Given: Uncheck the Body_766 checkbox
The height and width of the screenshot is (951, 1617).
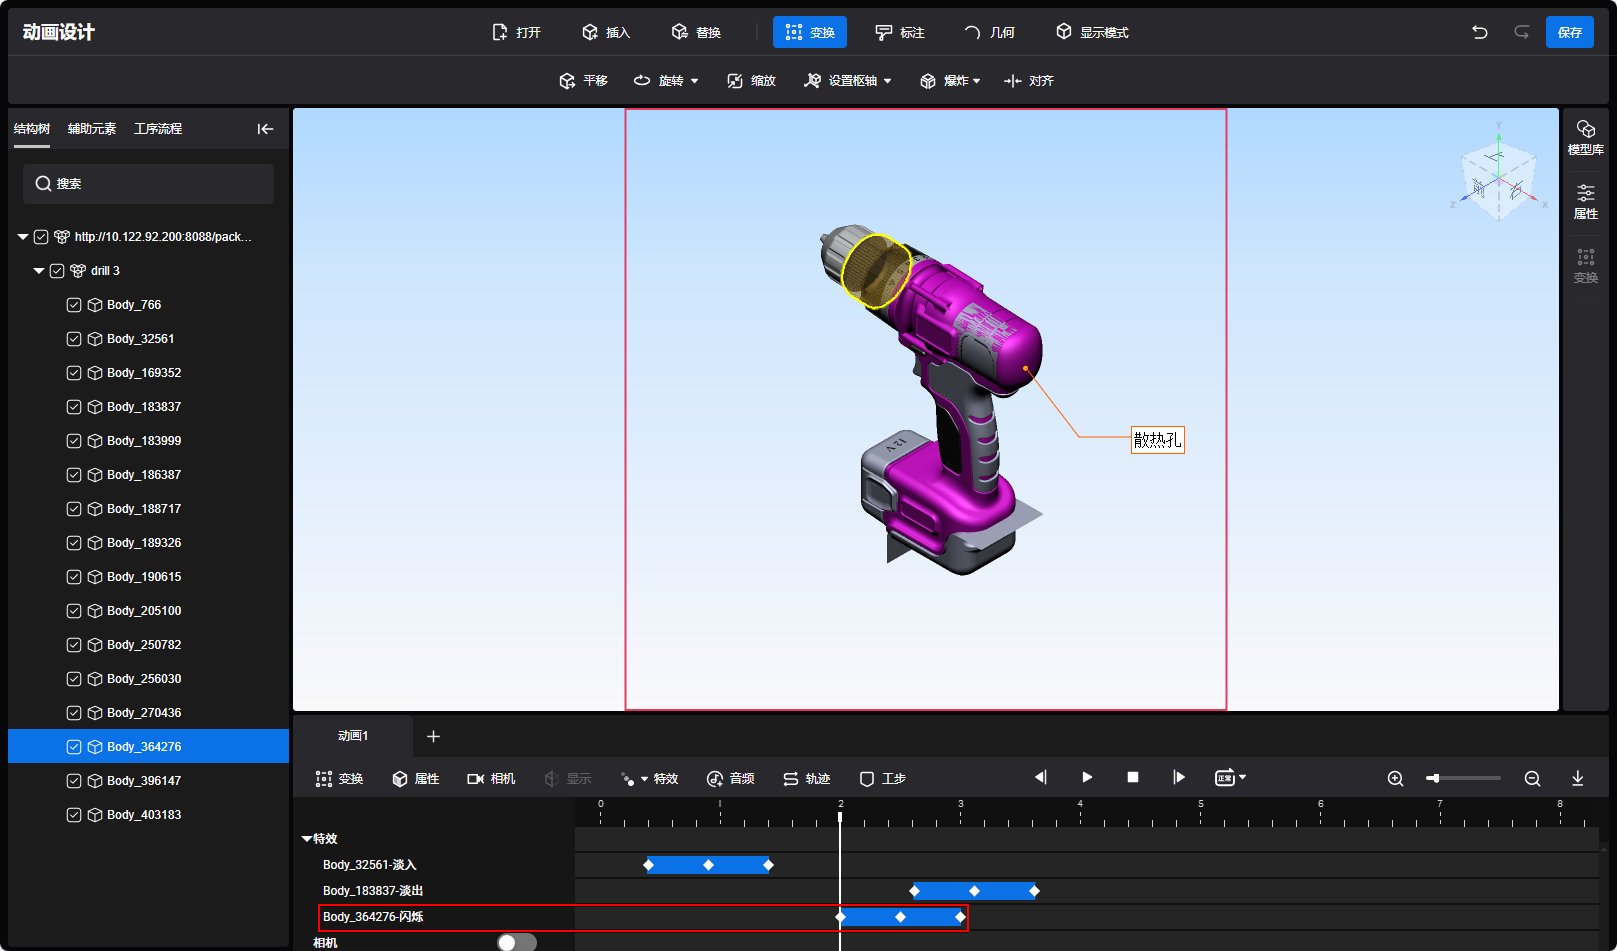Looking at the screenshot, I should pos(74,305).
